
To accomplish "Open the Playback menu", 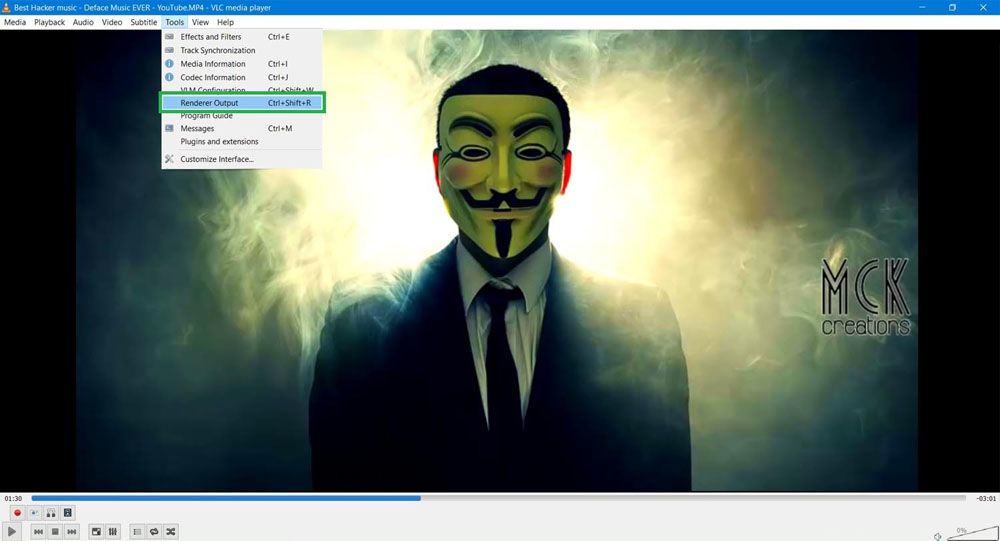I will pyautogui.click(x=49, y=22).
